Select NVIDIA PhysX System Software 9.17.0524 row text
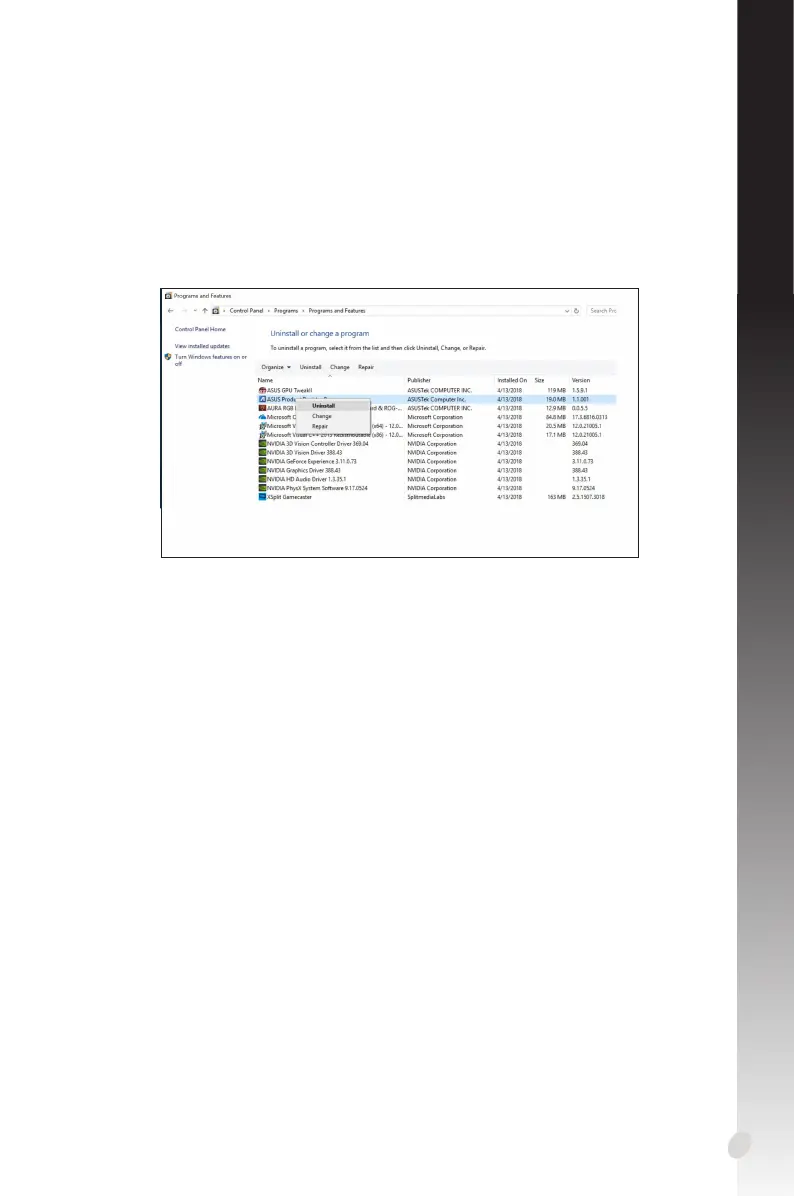 pyautogui.click(x=317, y=488)
